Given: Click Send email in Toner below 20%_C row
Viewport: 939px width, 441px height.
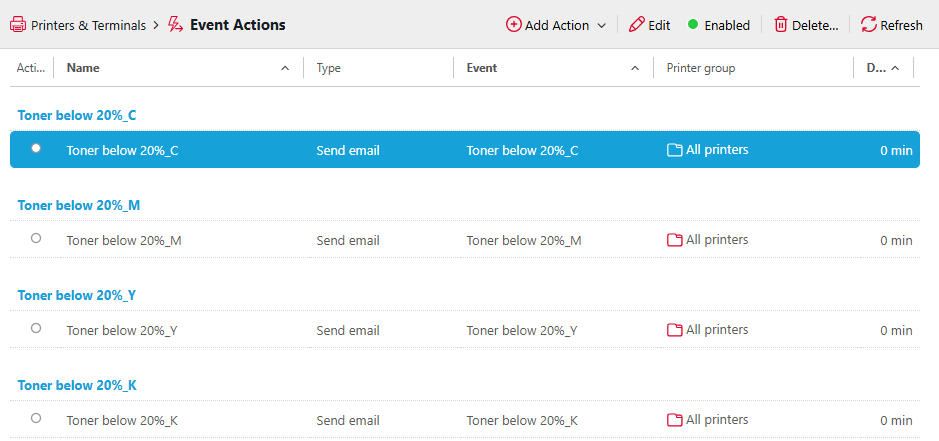Looking at the screenshot, I should (348, 150).
